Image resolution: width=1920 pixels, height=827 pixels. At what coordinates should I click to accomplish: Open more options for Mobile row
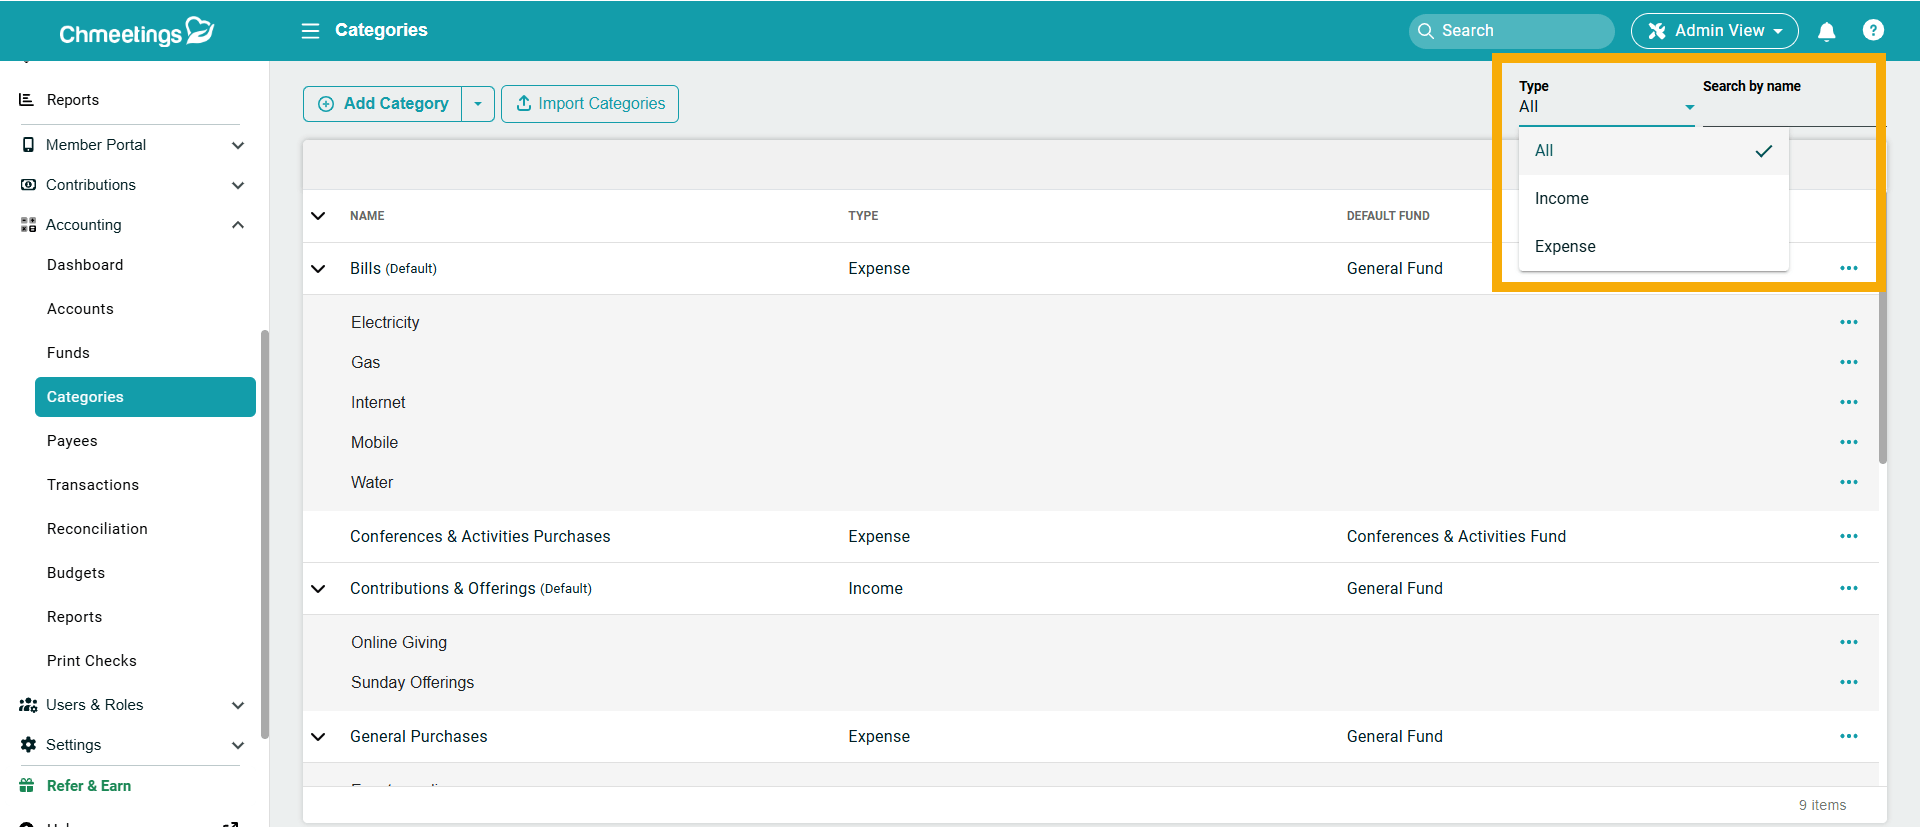point(1848,442)
